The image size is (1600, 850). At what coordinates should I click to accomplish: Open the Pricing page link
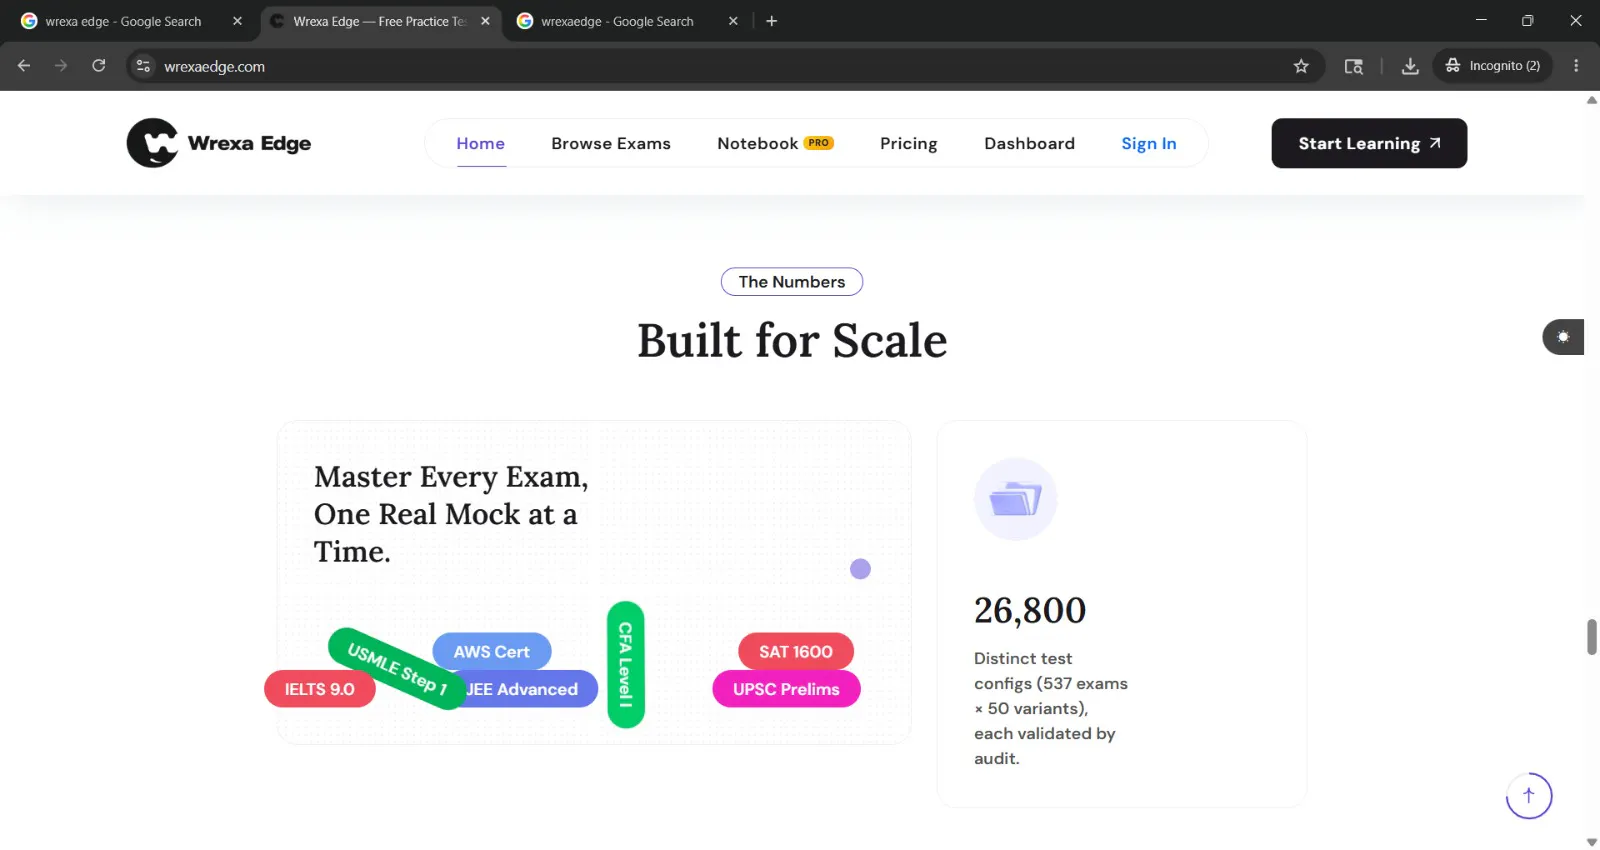(x=909, y=144)
